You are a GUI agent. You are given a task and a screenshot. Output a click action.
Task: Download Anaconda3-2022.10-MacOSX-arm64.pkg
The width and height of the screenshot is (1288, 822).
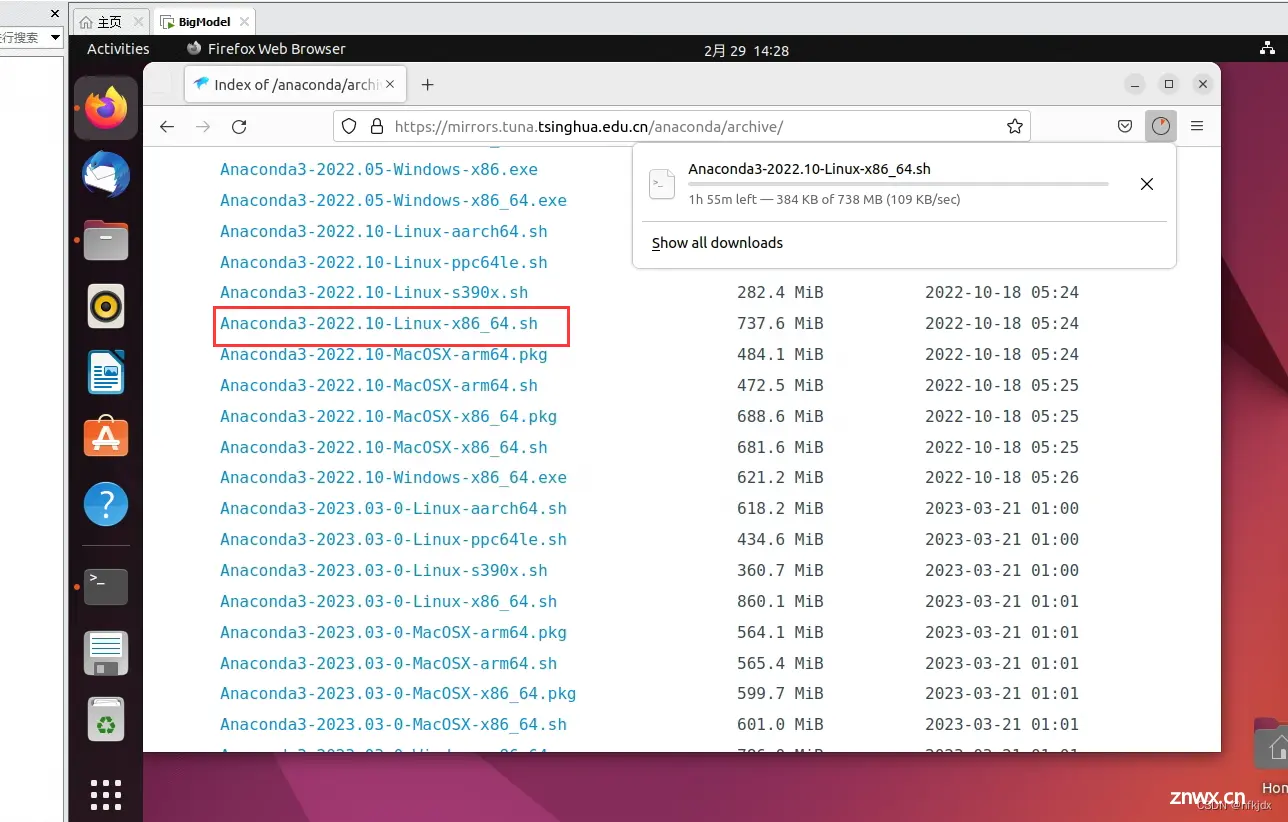click(x=384, y=355)
